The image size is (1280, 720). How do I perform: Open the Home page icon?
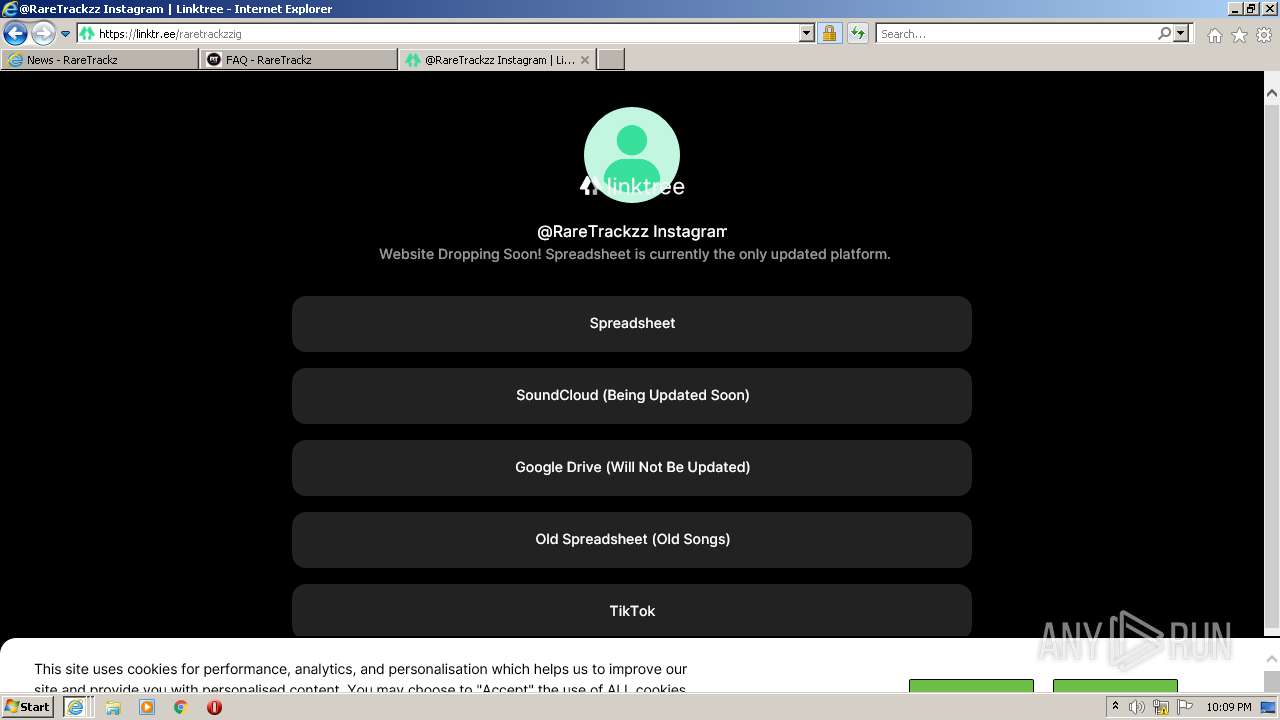tap(1214, 35)
